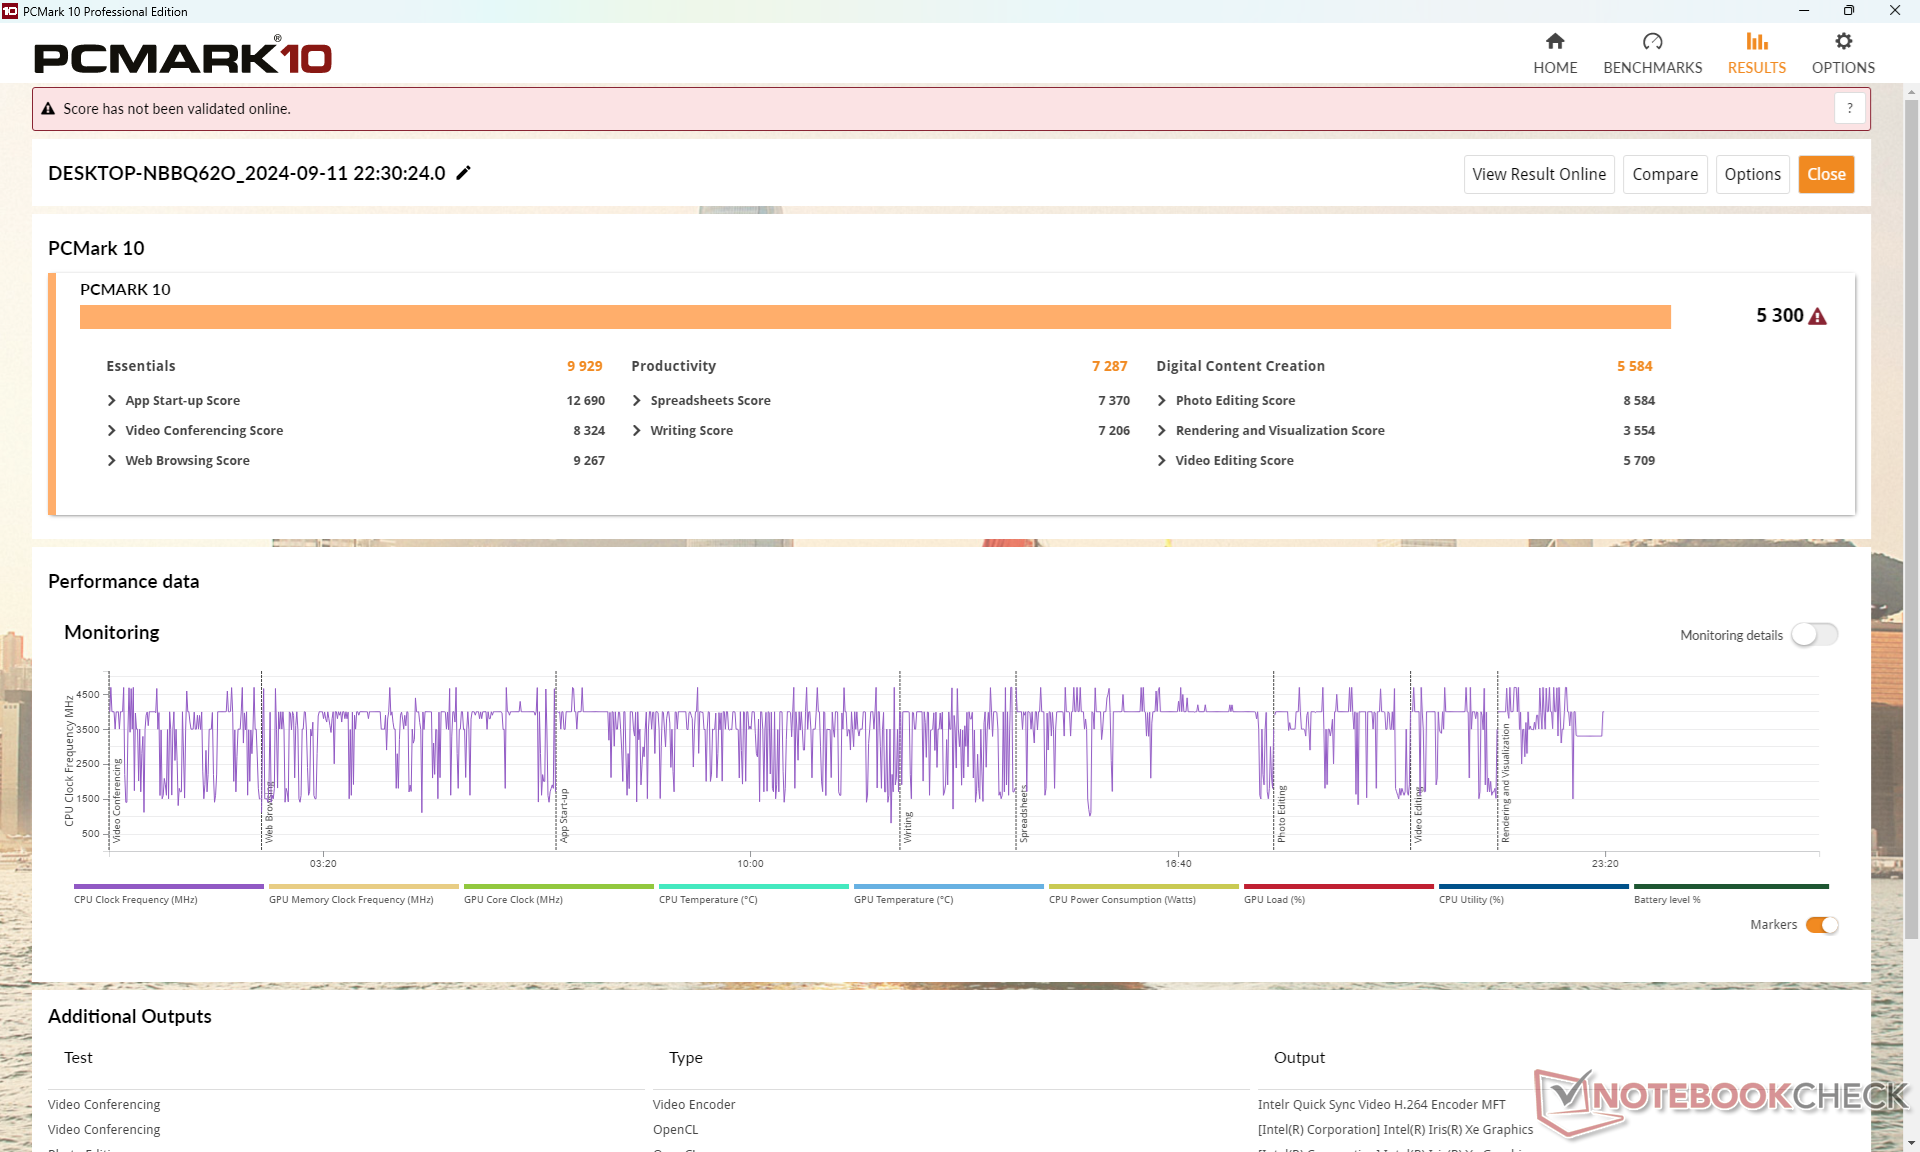Click the Home icon in navigation
The image size is (1920, 1152).
coord(1554,42)
